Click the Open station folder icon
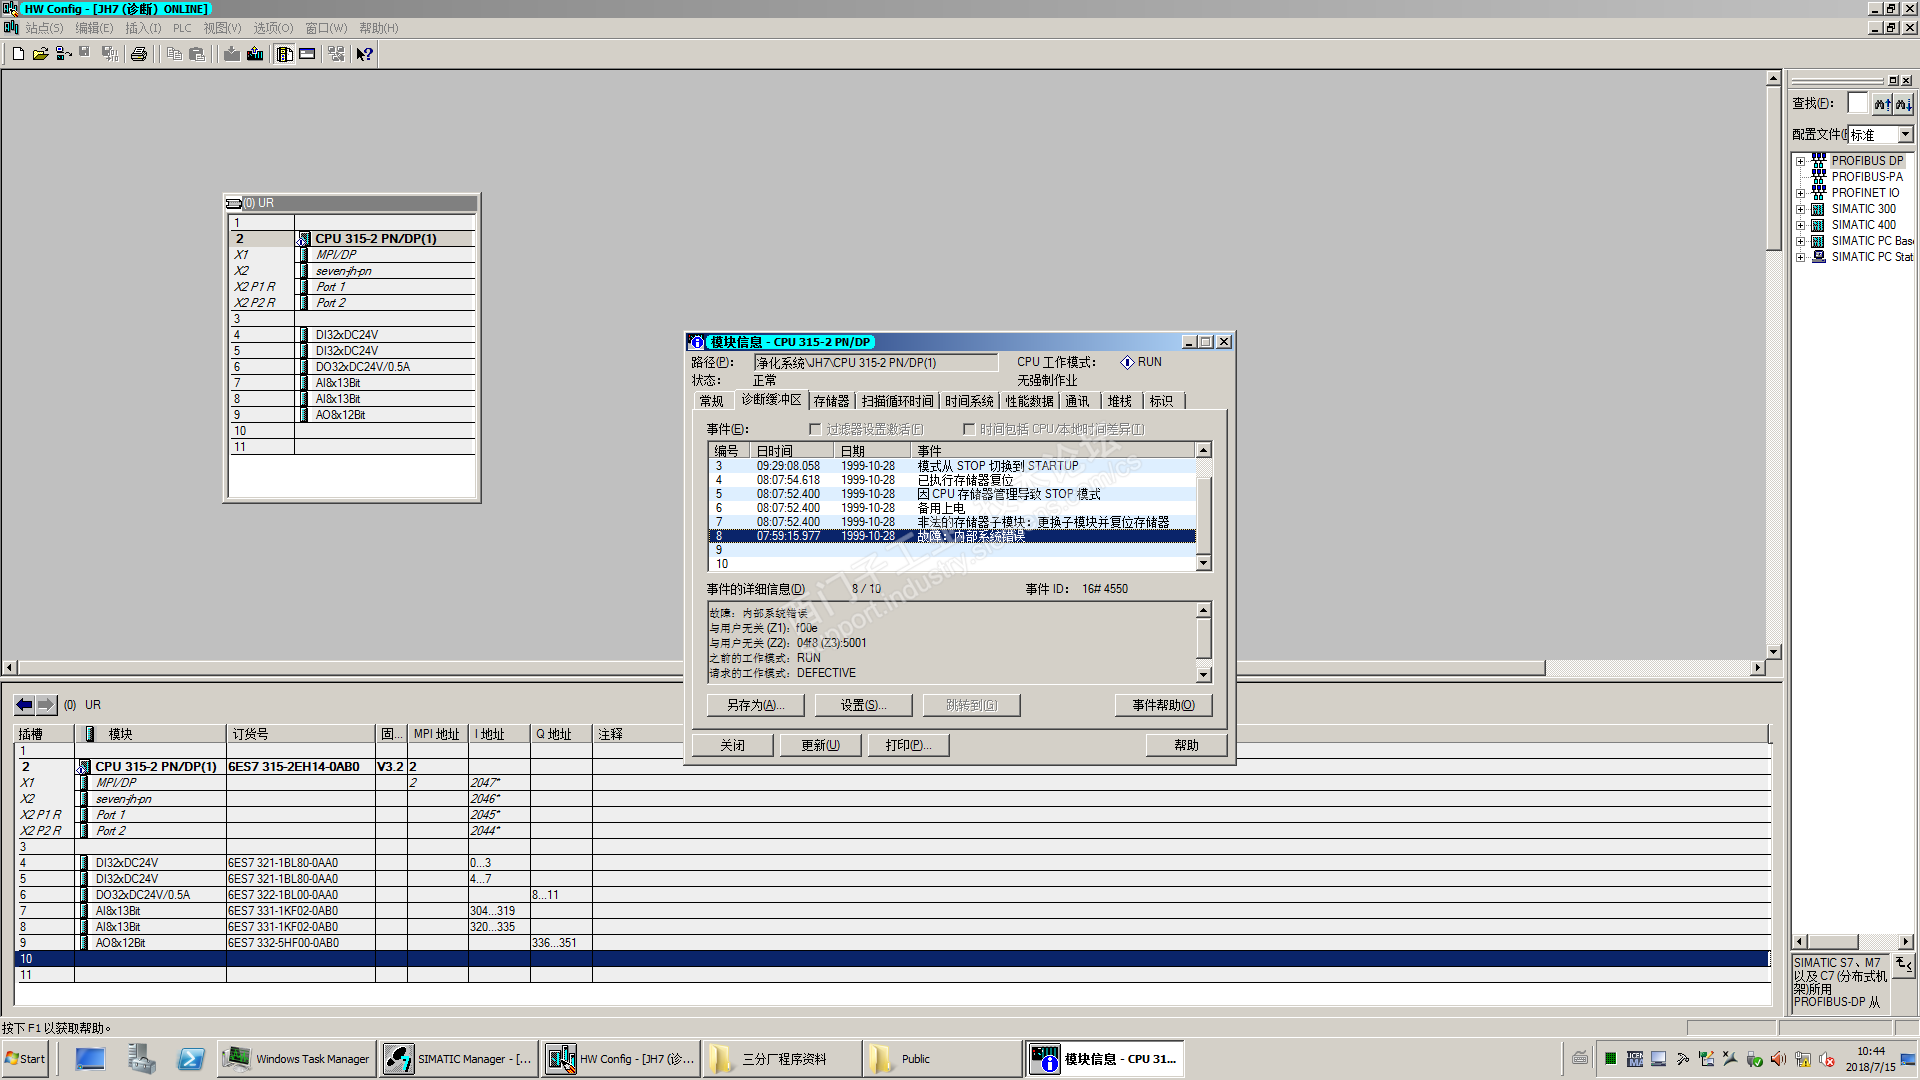This screenshot has height=1080, width=1920. coord(40,54)
